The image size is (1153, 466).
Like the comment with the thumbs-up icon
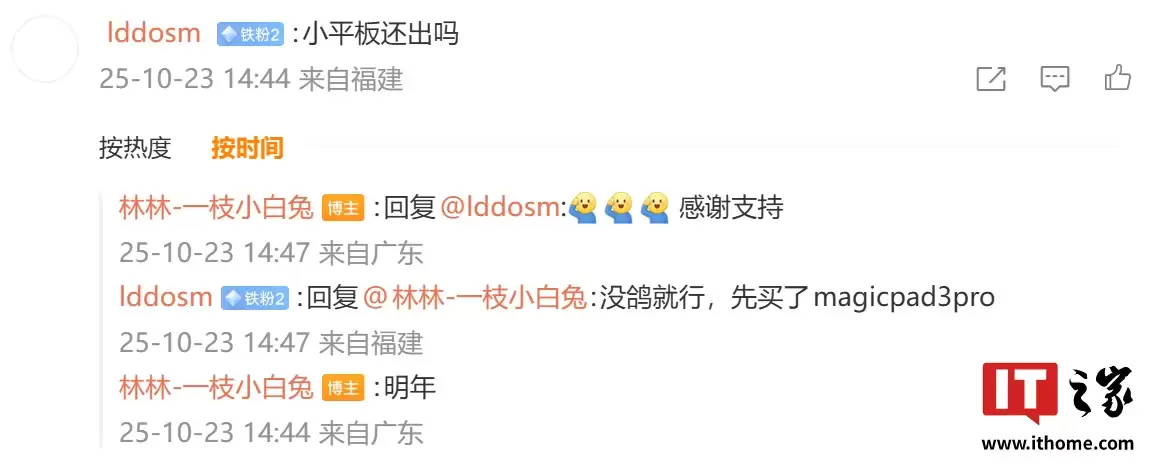click(1118, 77)
